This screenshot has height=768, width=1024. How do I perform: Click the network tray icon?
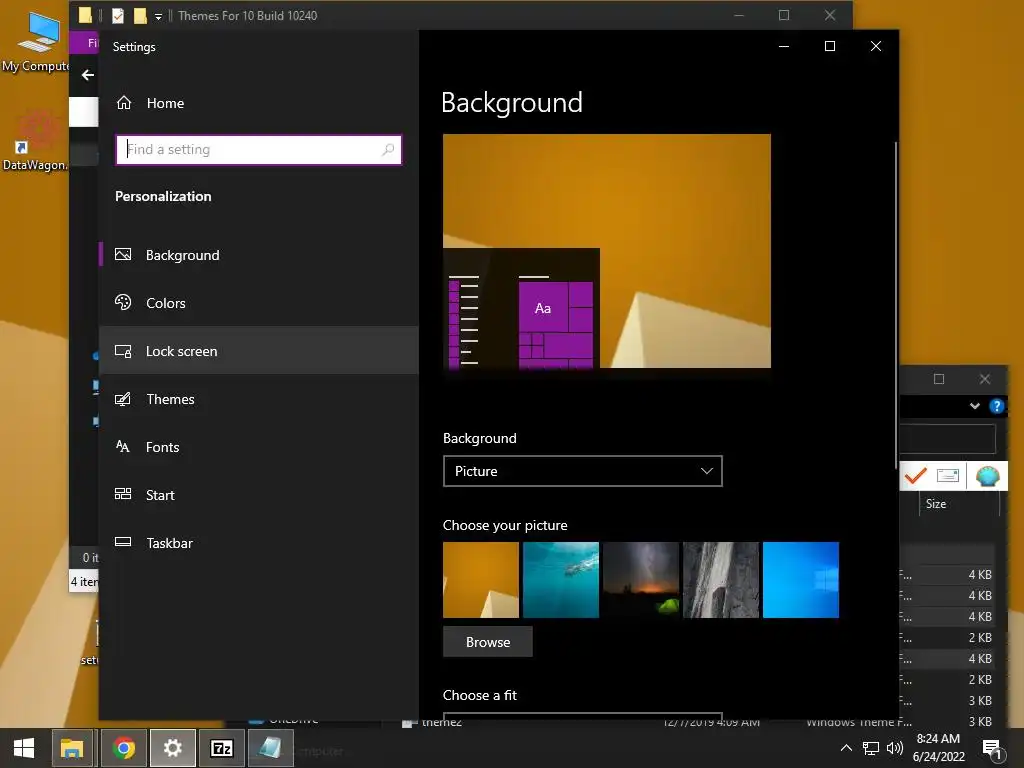pos(871,748)
